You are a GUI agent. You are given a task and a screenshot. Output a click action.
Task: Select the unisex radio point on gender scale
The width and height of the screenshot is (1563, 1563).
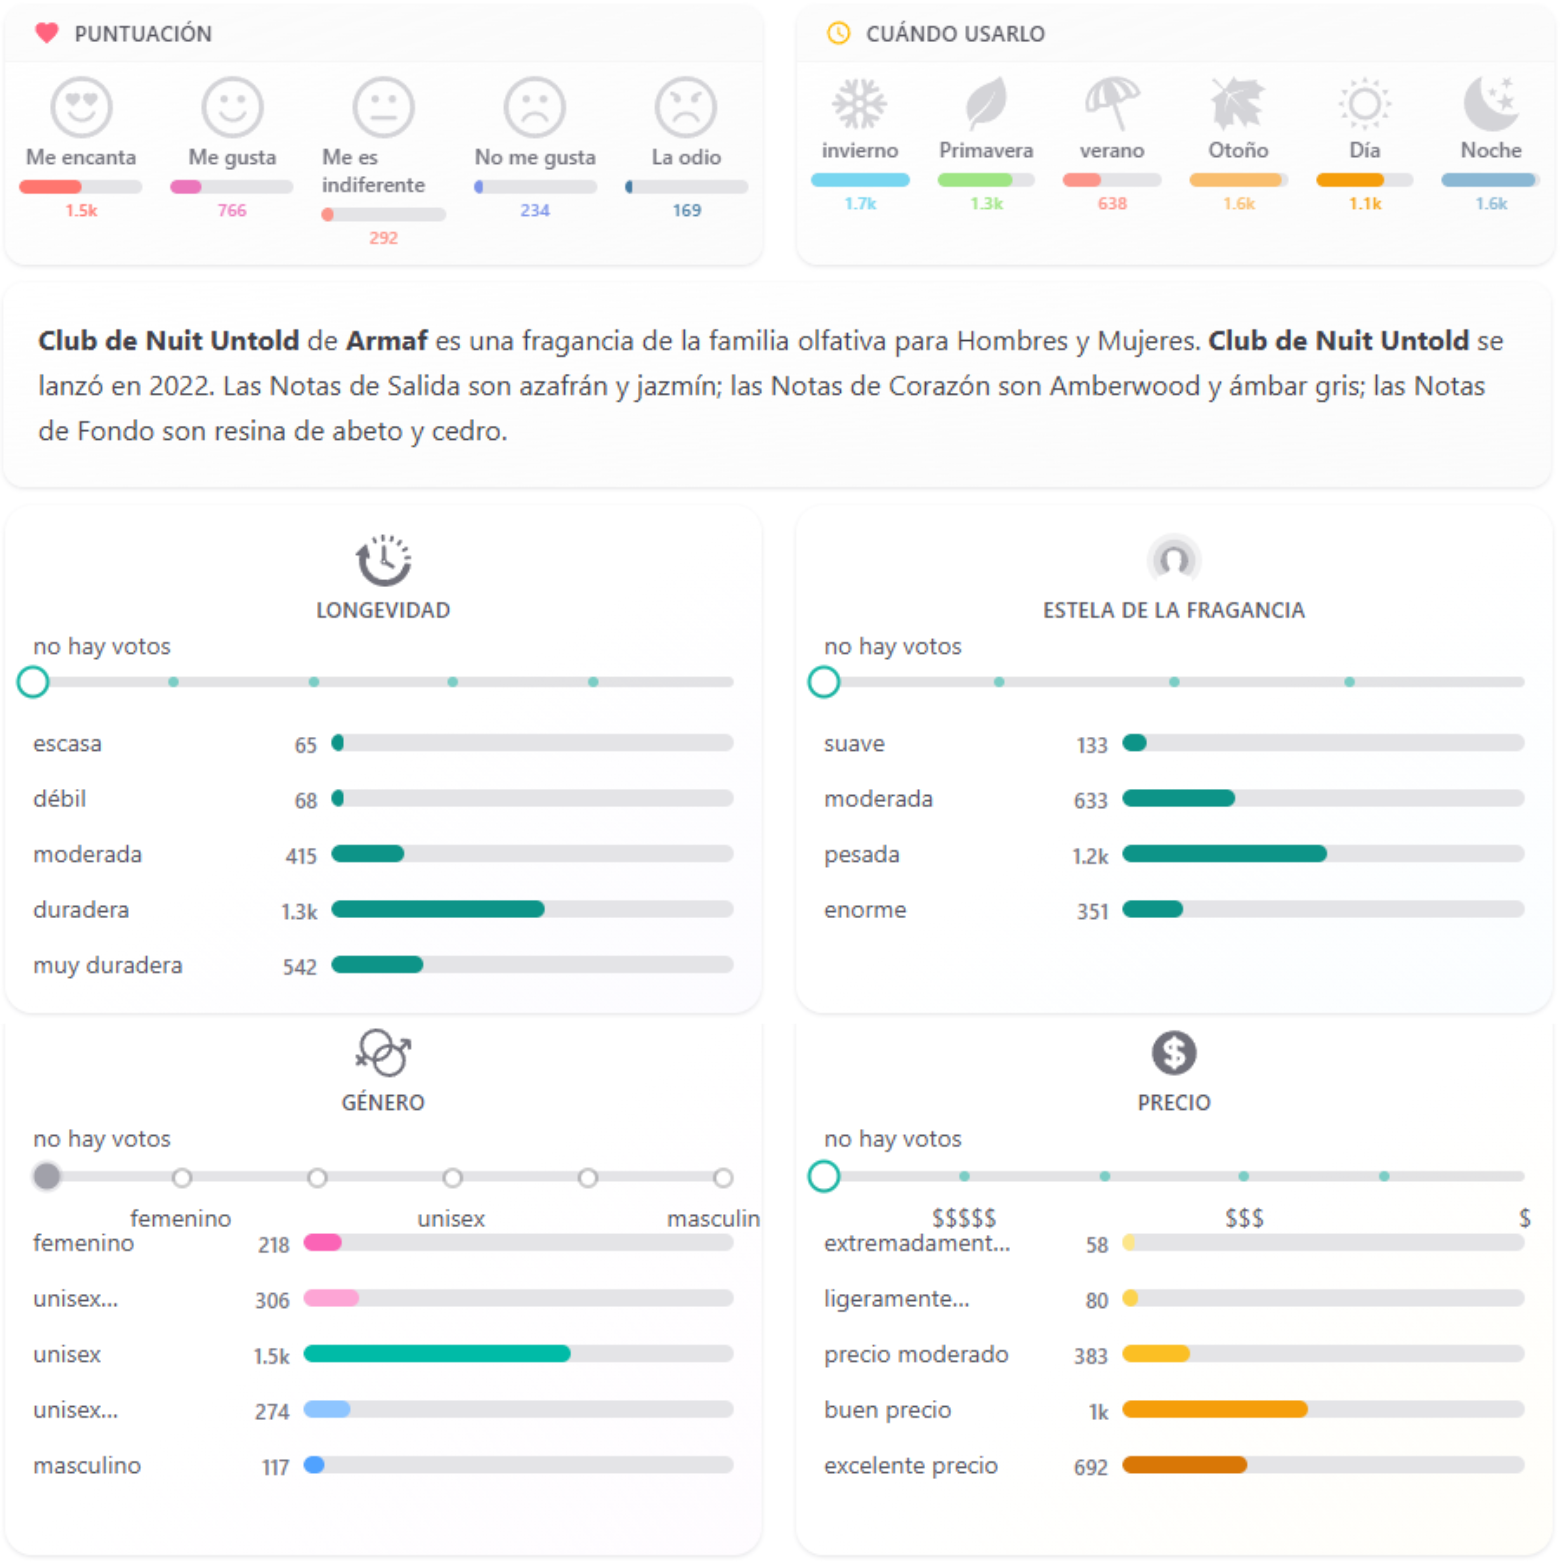pos(452,1178)
